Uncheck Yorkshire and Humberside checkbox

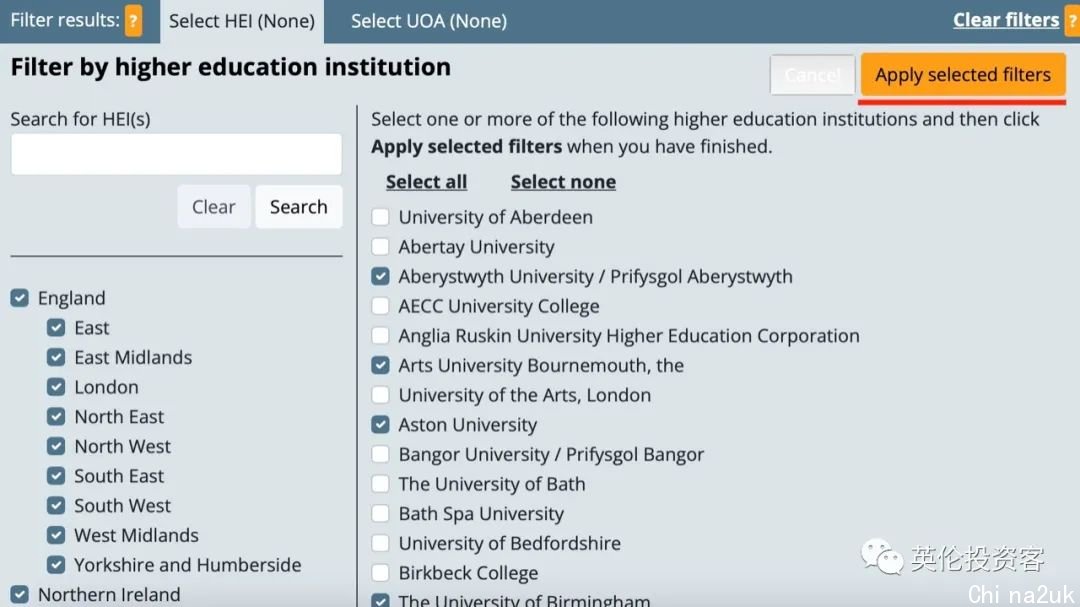[56, 564]
